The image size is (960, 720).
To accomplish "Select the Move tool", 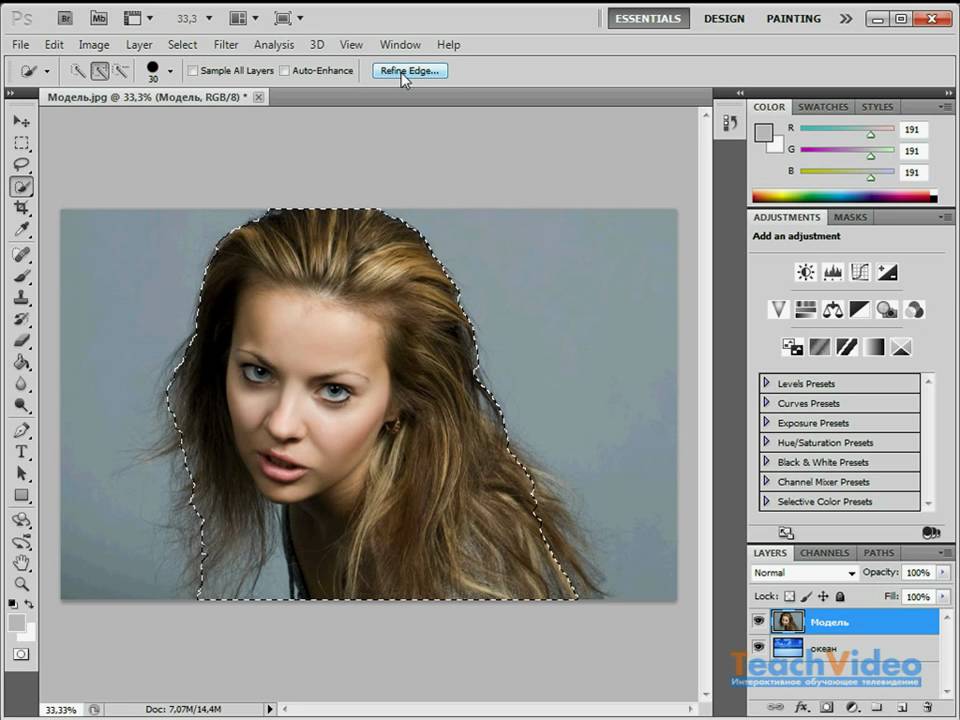I will tap(21, 121).
